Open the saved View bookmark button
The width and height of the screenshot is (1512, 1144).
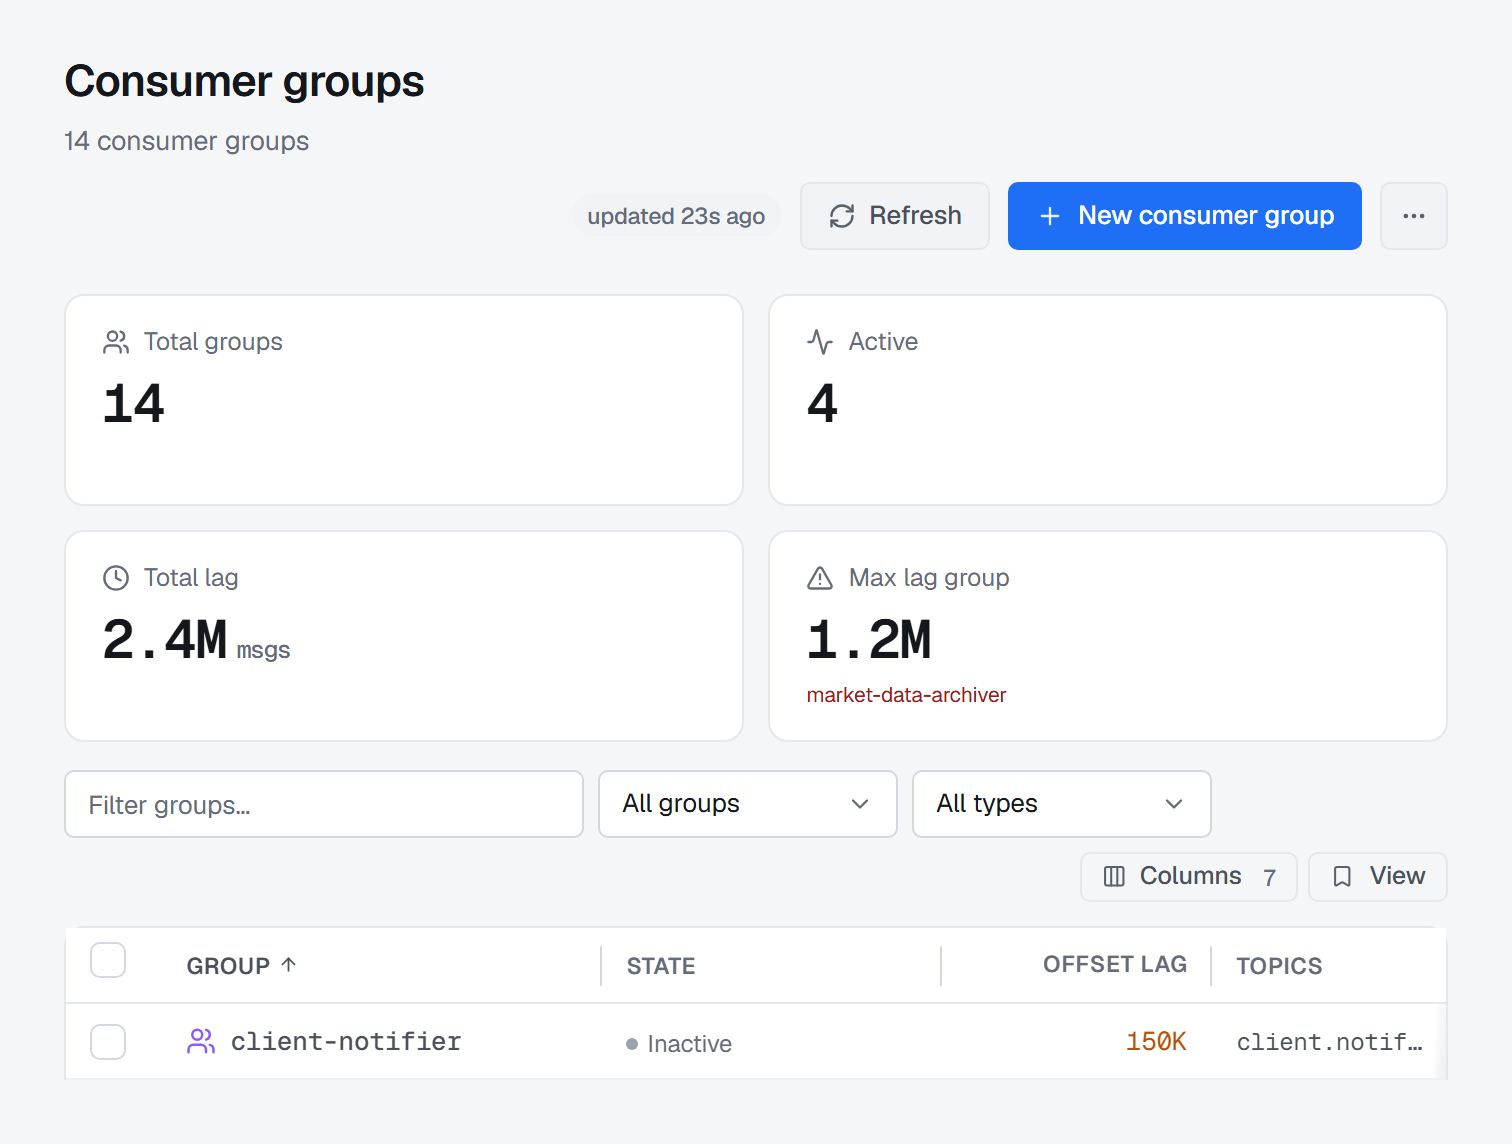pos(1377,877)
